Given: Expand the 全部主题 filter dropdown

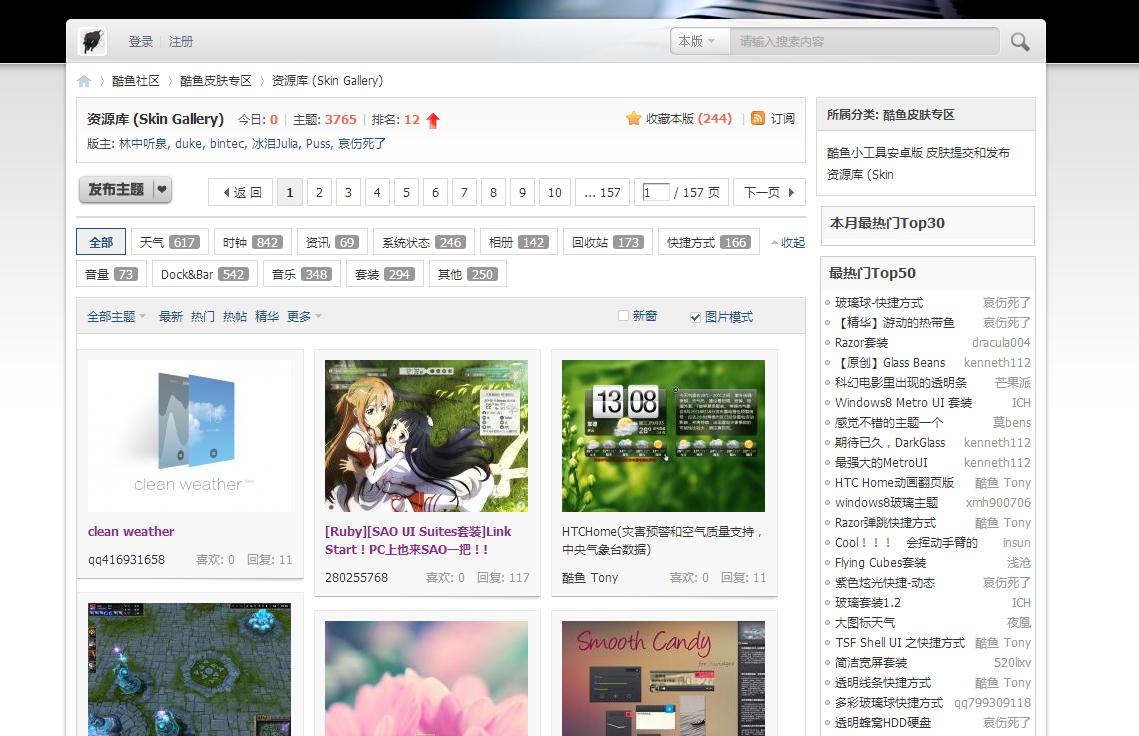Looking at the screenshot, I should tap(116, 317).
